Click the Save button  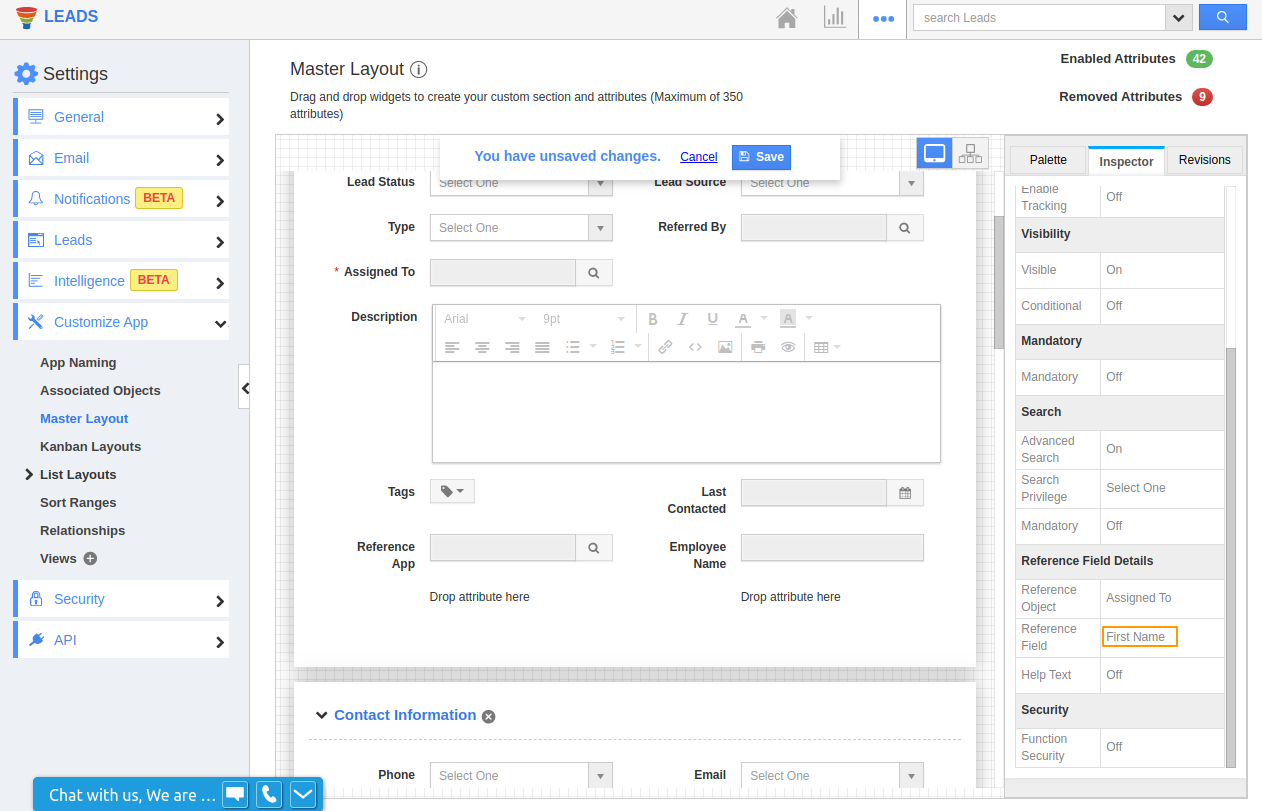(x=761, y=157)
